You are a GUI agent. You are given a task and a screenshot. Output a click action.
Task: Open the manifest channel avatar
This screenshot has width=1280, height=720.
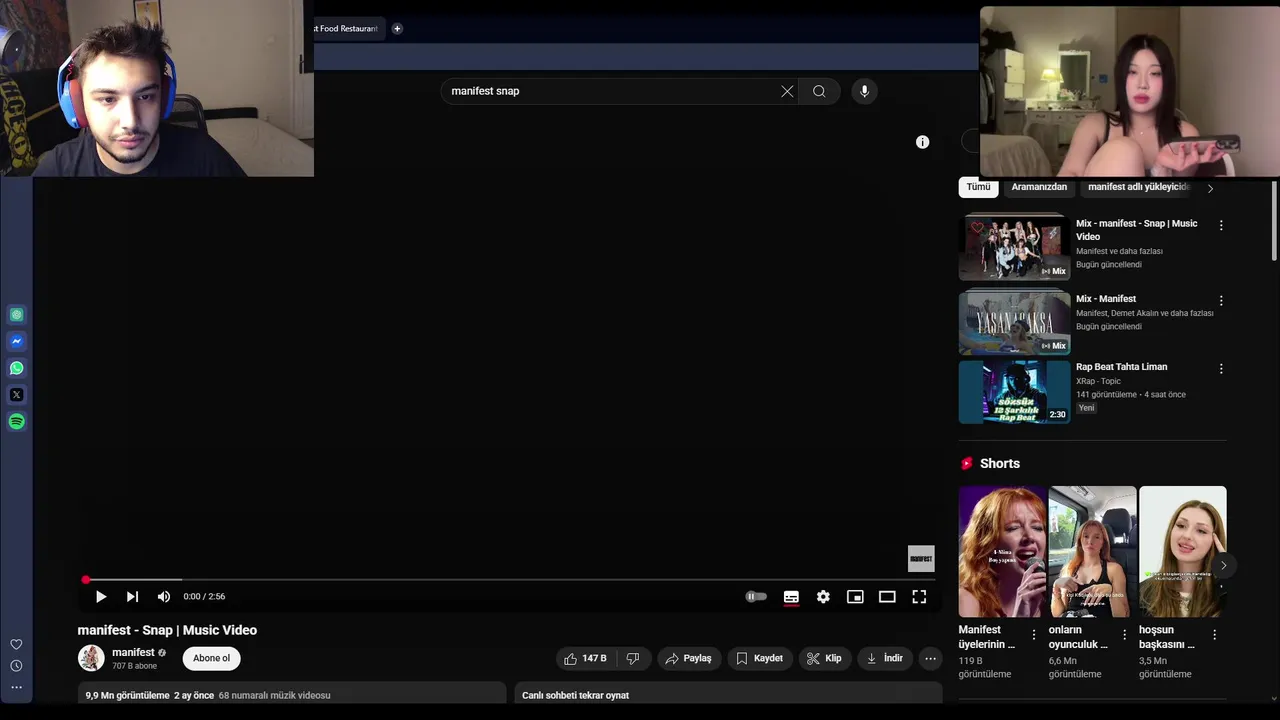(91, 658)
